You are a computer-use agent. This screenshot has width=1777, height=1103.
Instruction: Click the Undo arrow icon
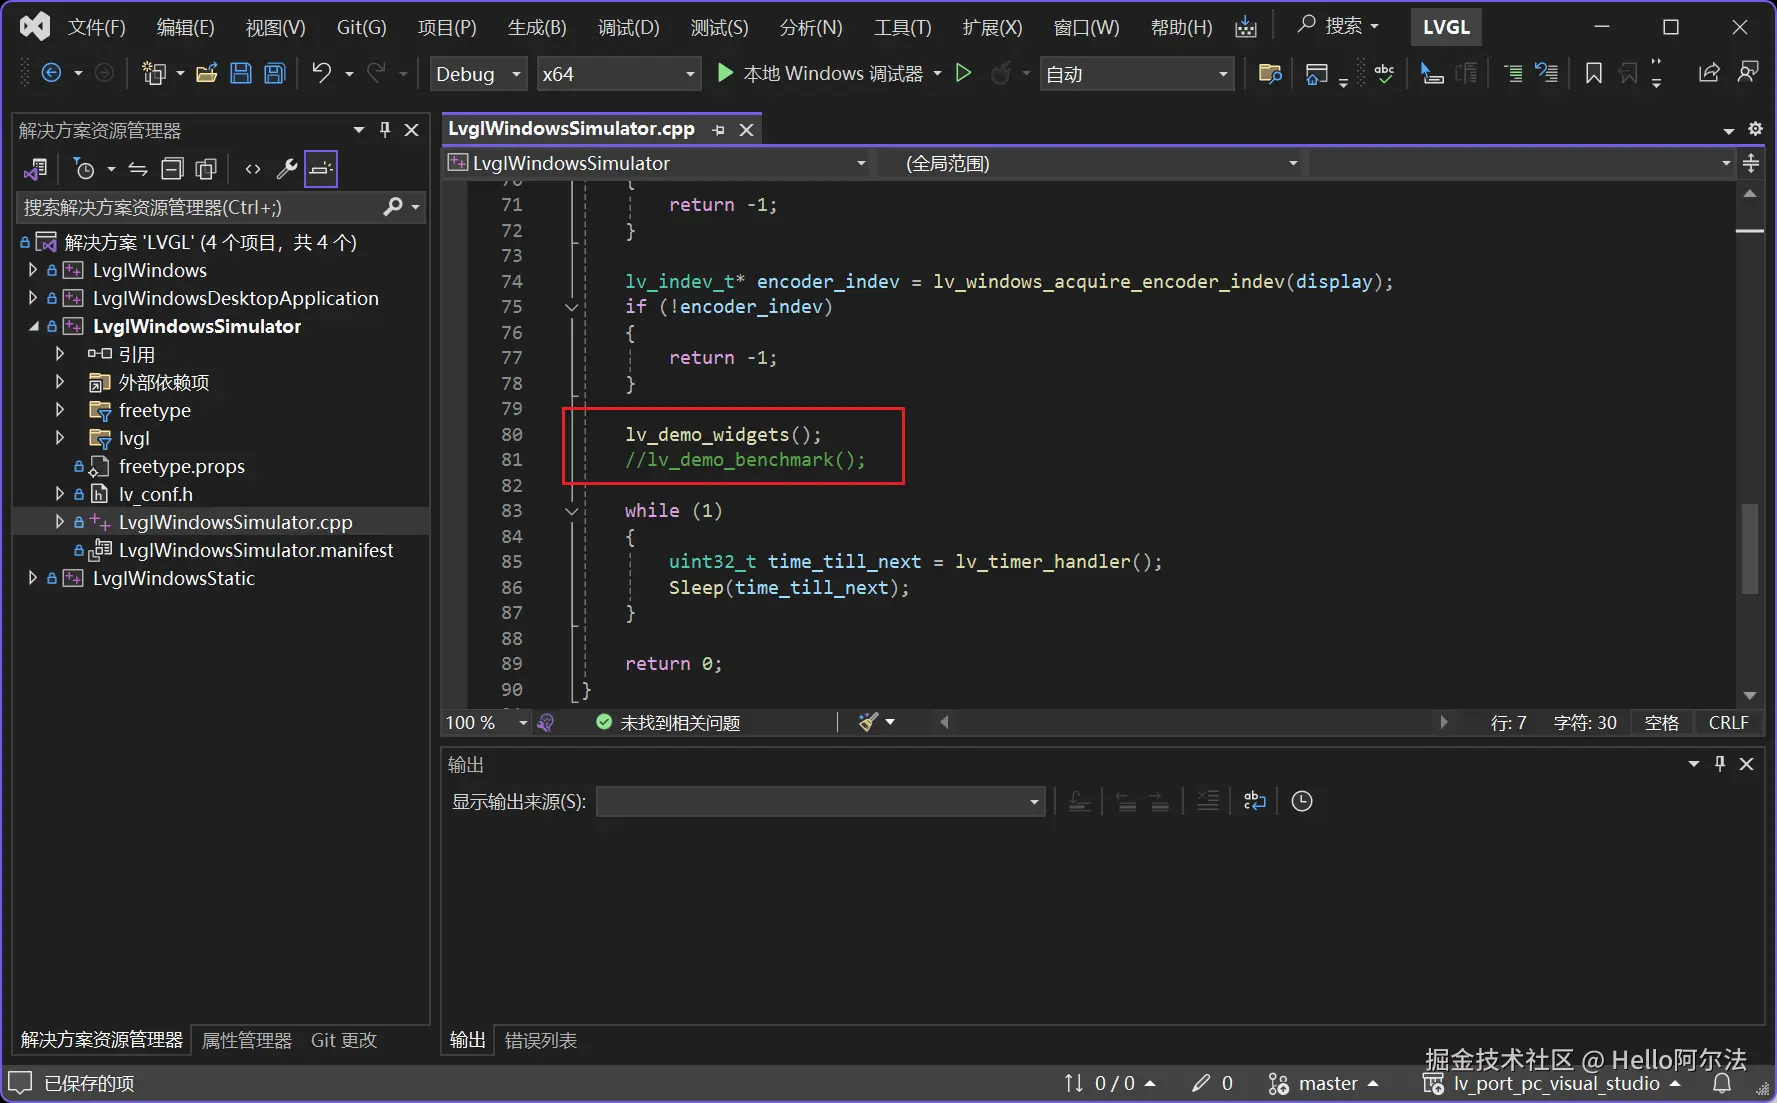tap(321, 73)
